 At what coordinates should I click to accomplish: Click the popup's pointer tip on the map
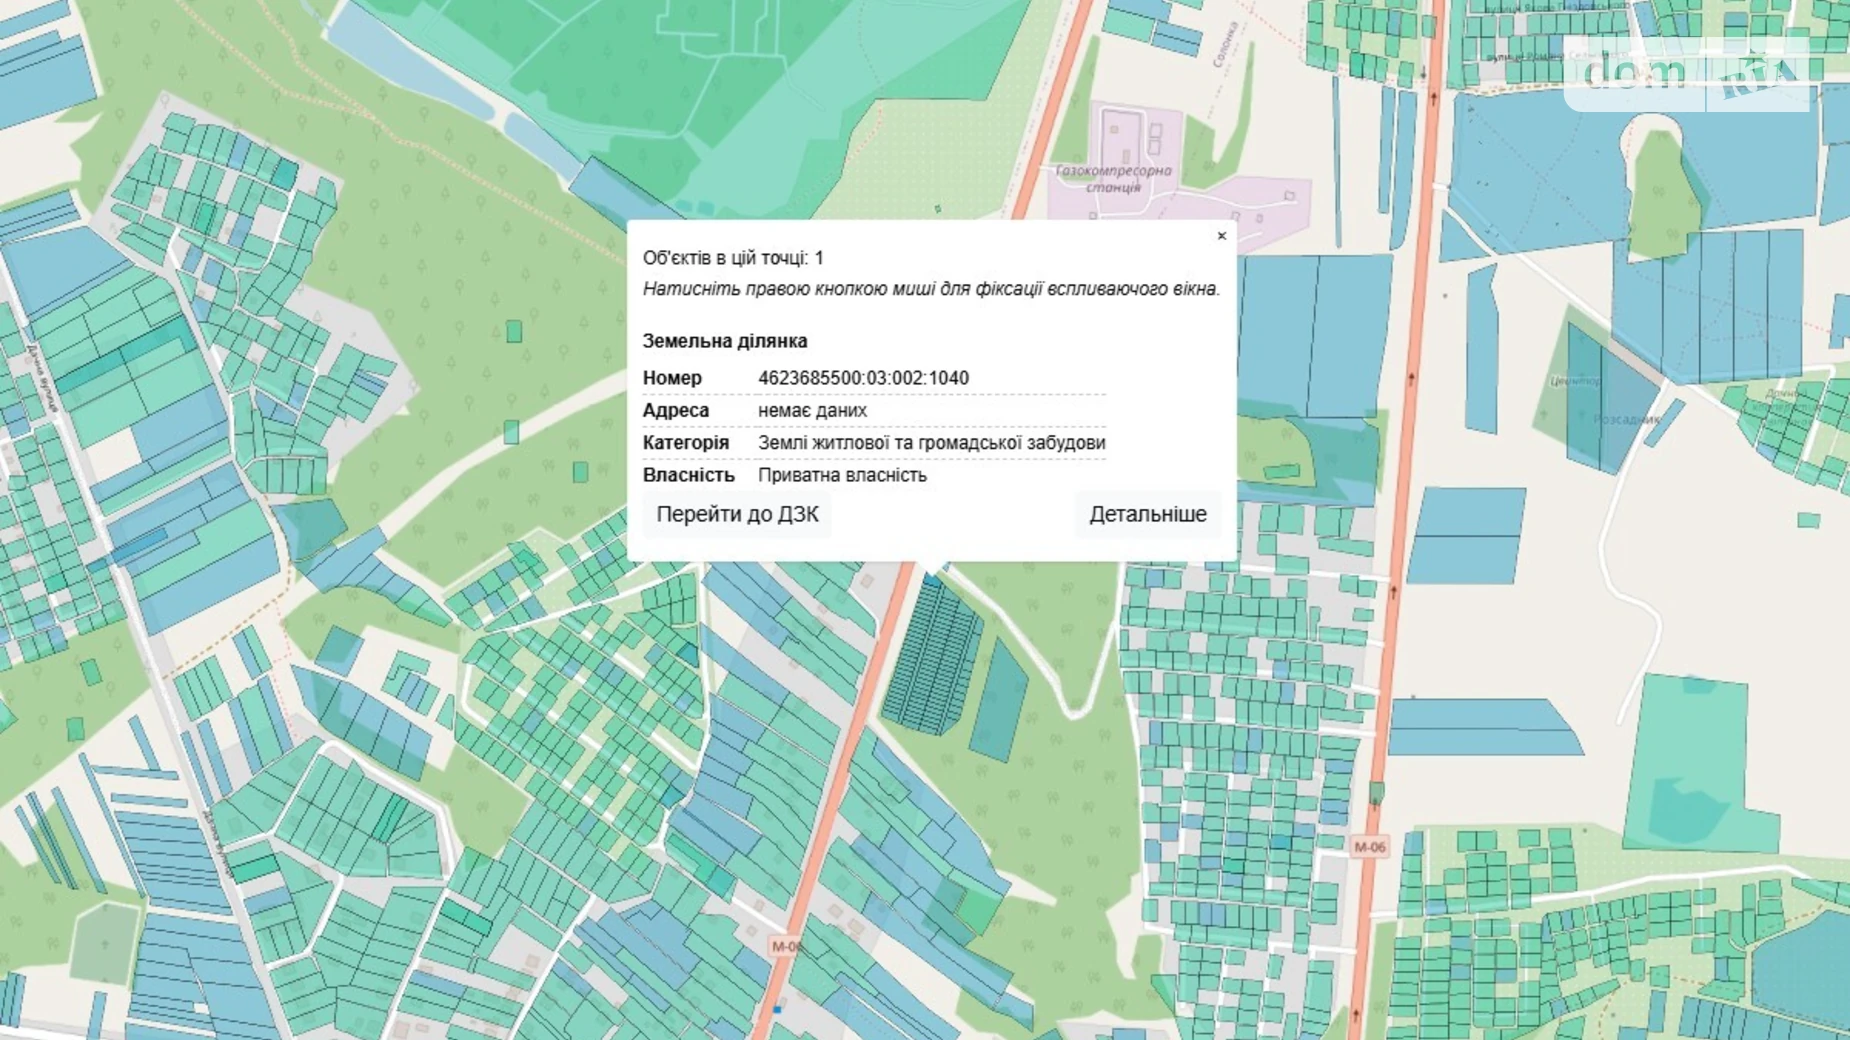(x=932, y=571)
